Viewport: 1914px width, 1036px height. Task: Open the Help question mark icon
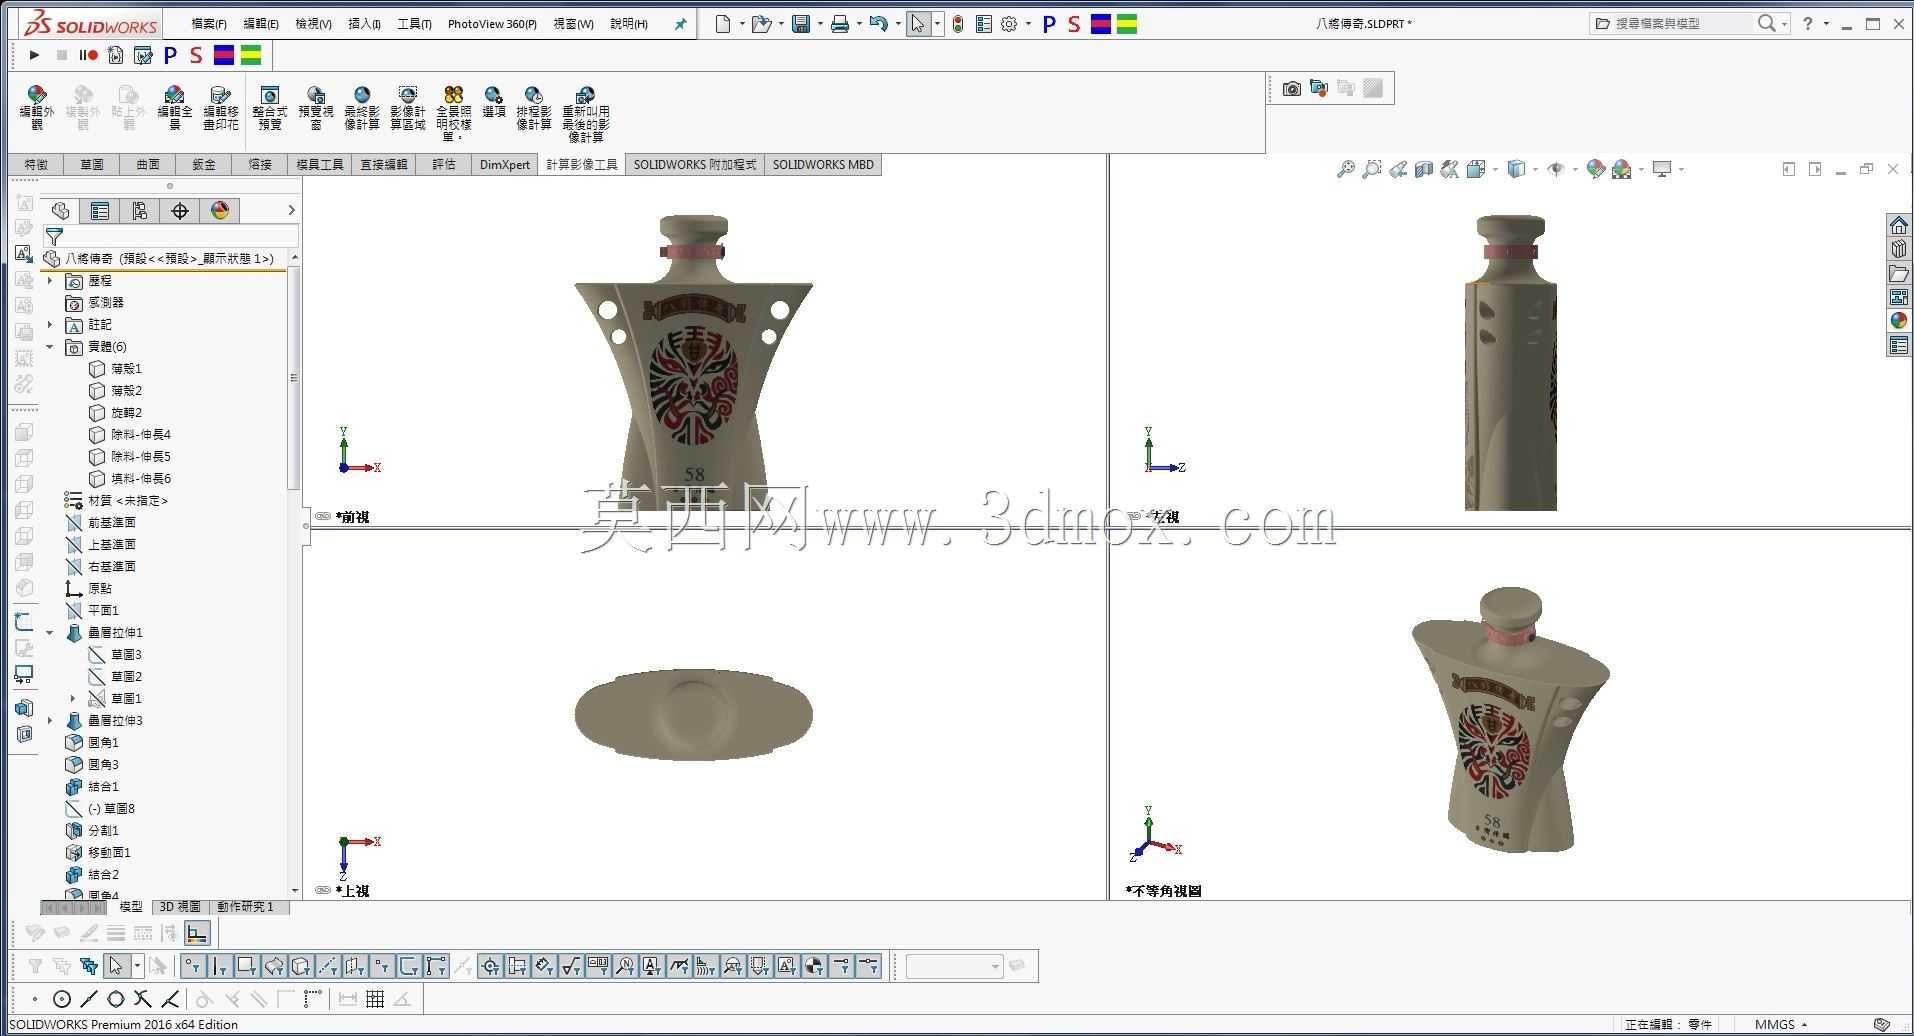pyautogui.click(x=1808, y=24)
